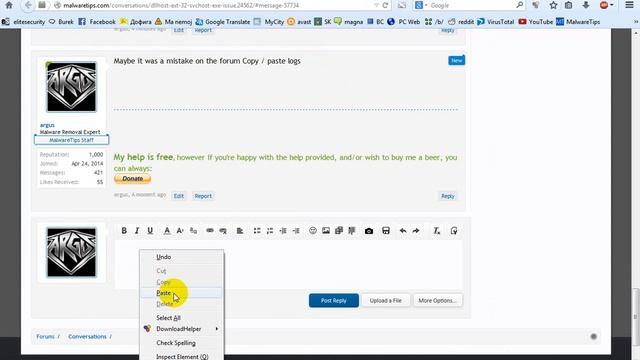Click the undo arrow in the editor toolbar

[403, 231]
